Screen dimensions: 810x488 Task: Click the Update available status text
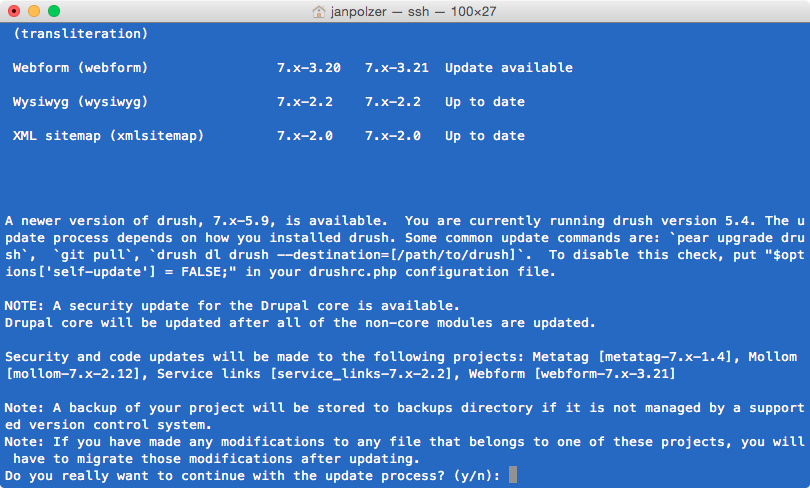coord(509,68)
